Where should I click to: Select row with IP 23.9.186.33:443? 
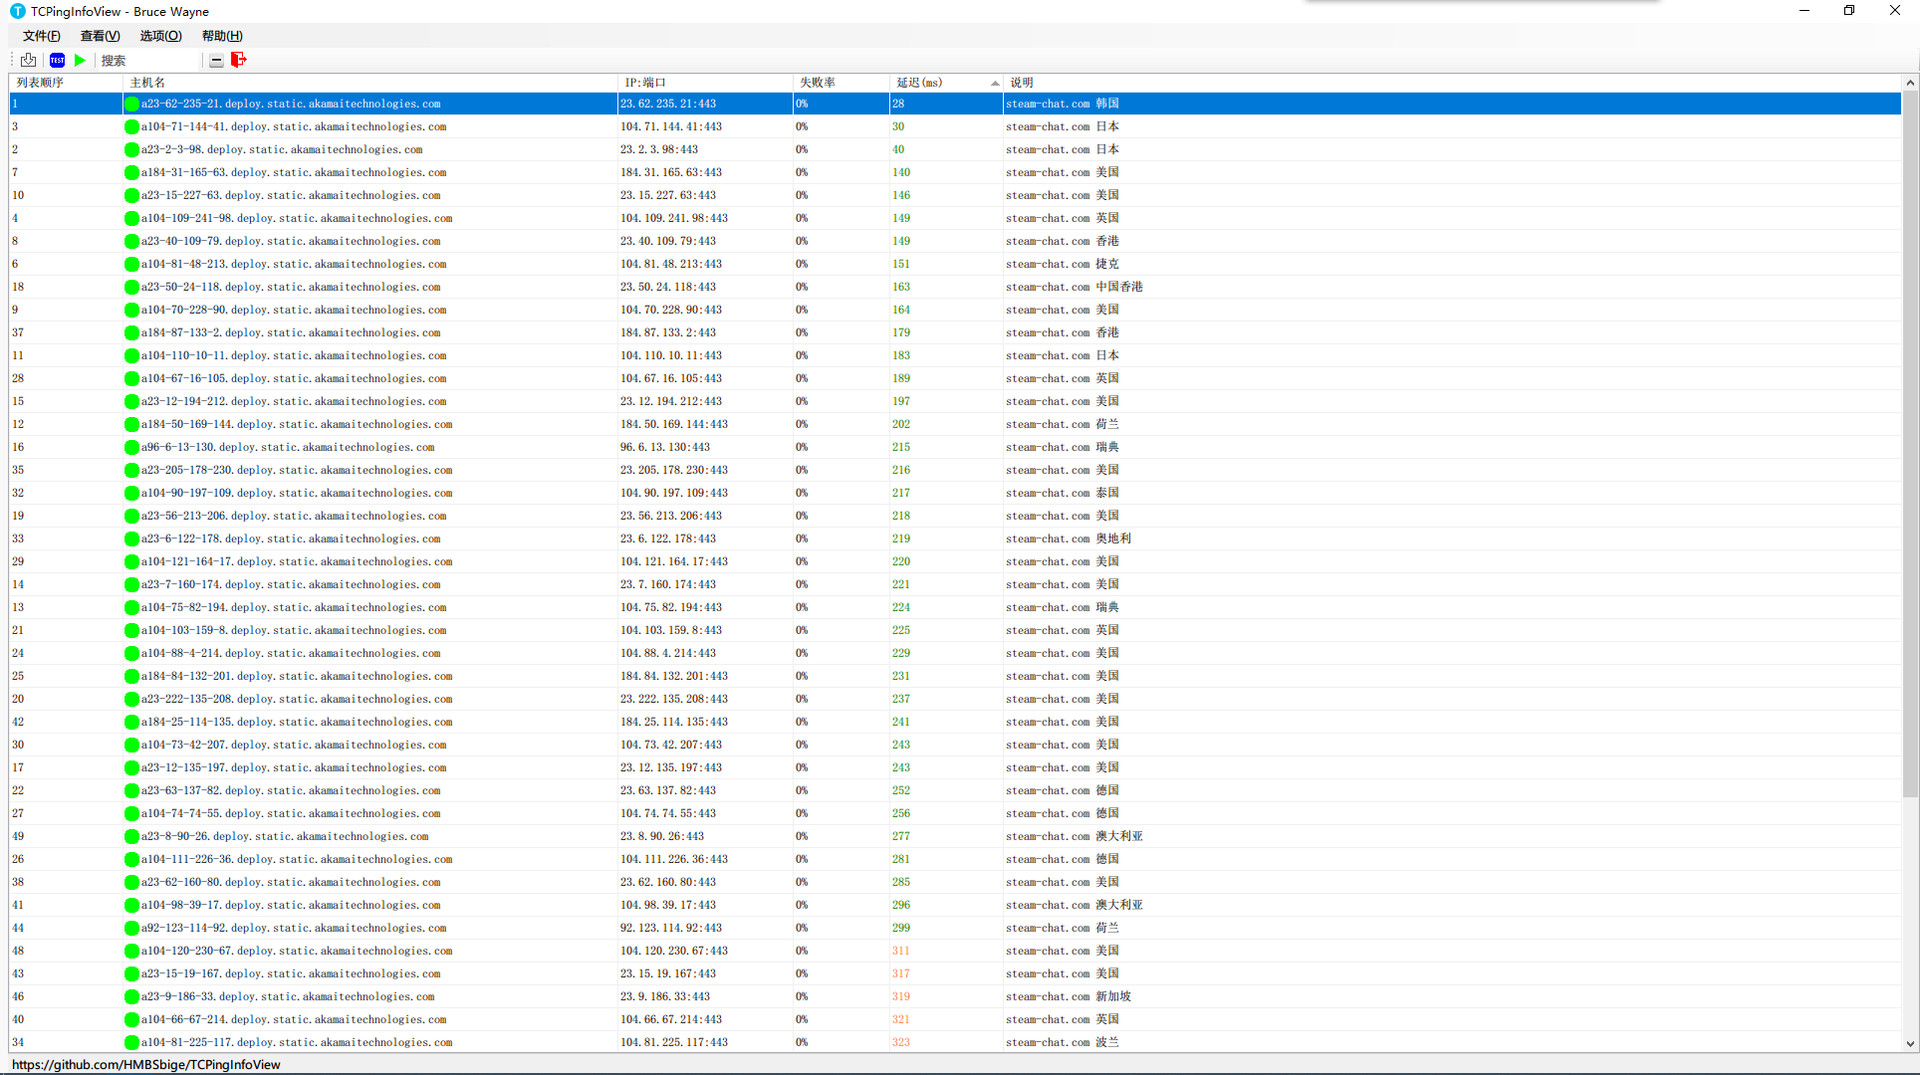(x=664, y=997)
